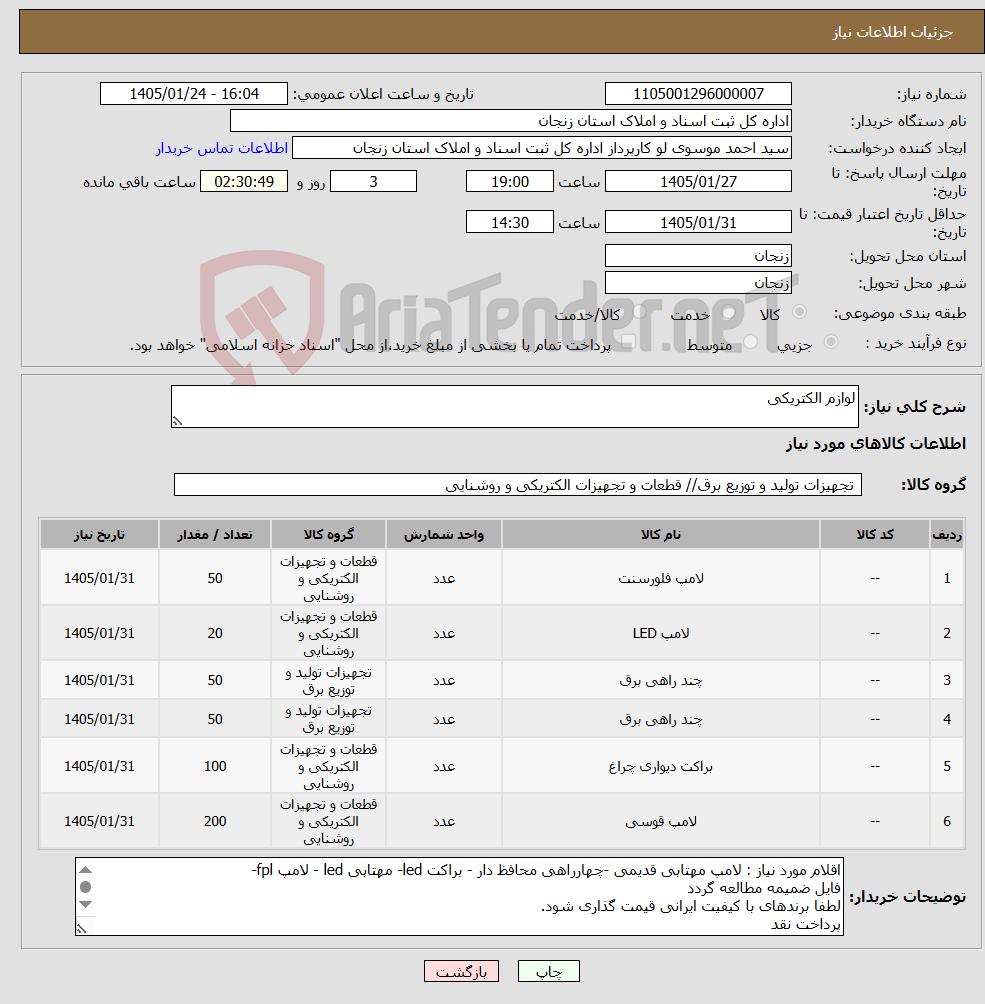Click the ردیف column header
Viewport: 985px width, 1004px height.
(947, 535)
